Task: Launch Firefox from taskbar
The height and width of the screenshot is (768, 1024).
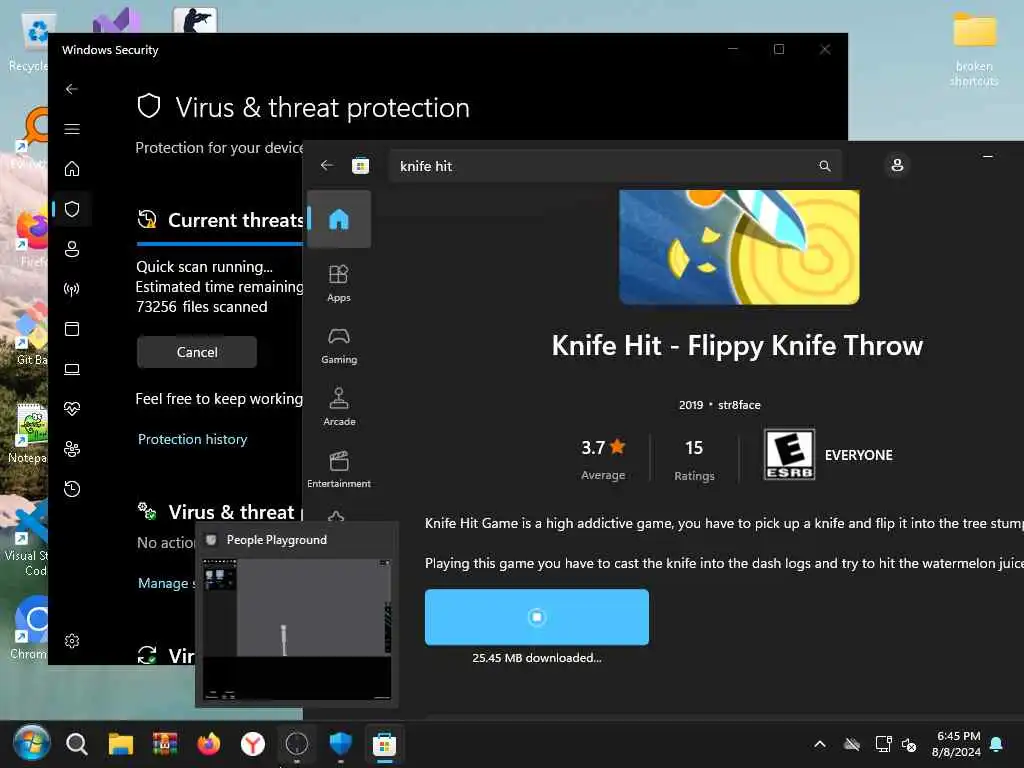Action: pyautogui.click(x=209, y=744)
